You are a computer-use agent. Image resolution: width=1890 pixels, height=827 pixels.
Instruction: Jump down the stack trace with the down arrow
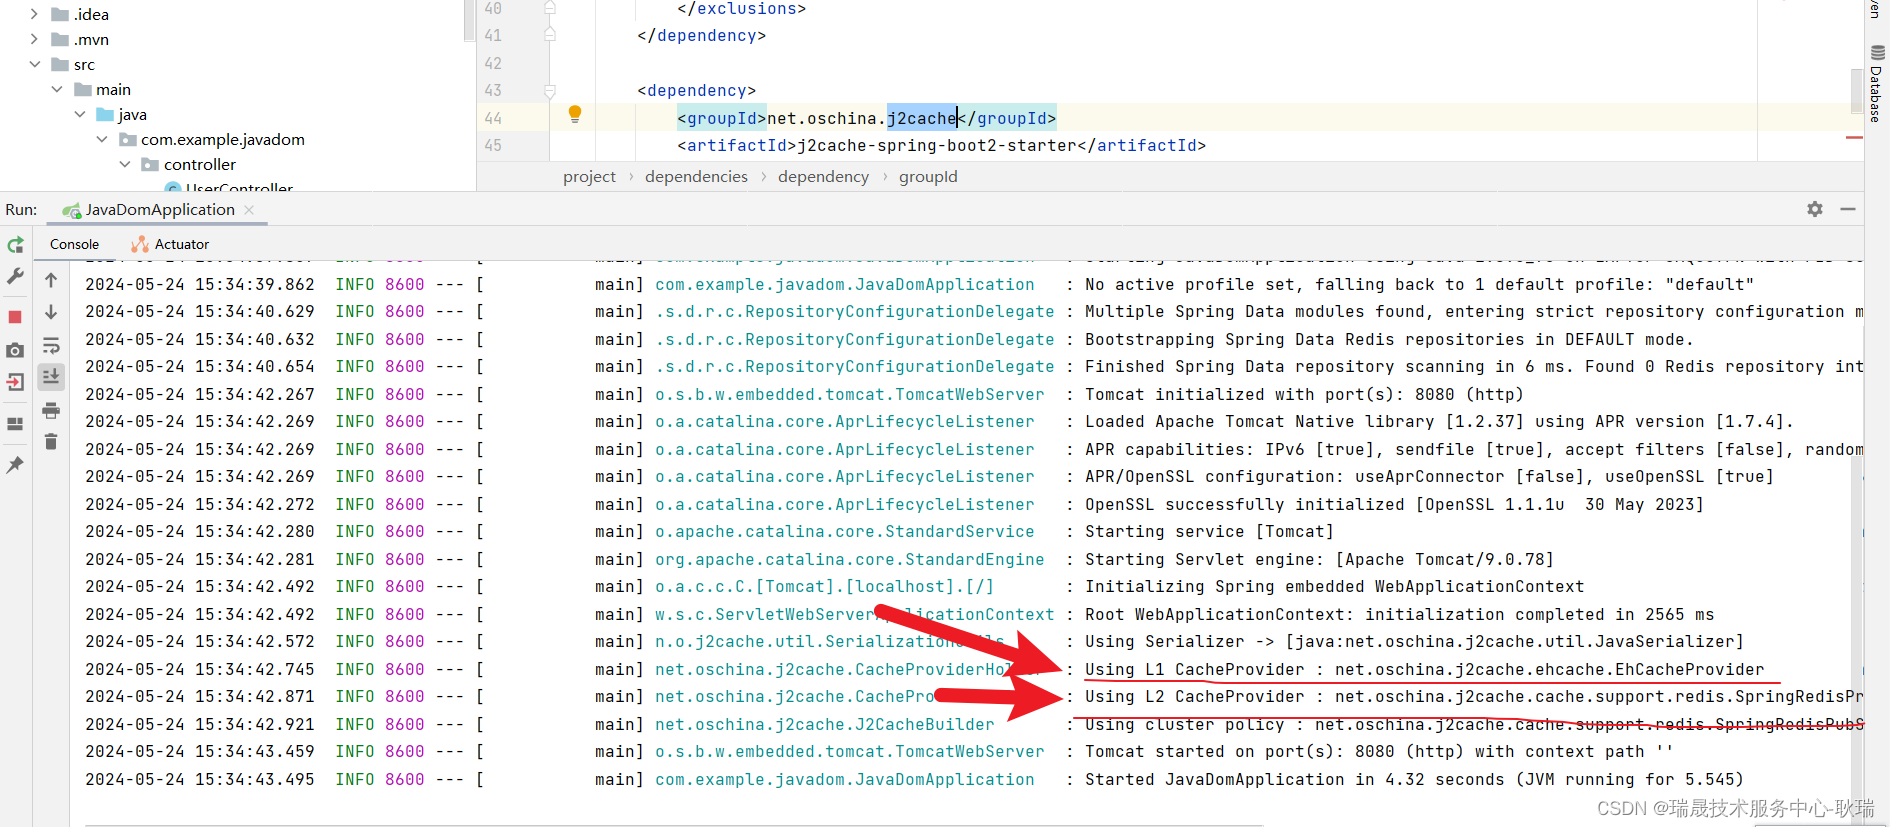click(51, 313)
